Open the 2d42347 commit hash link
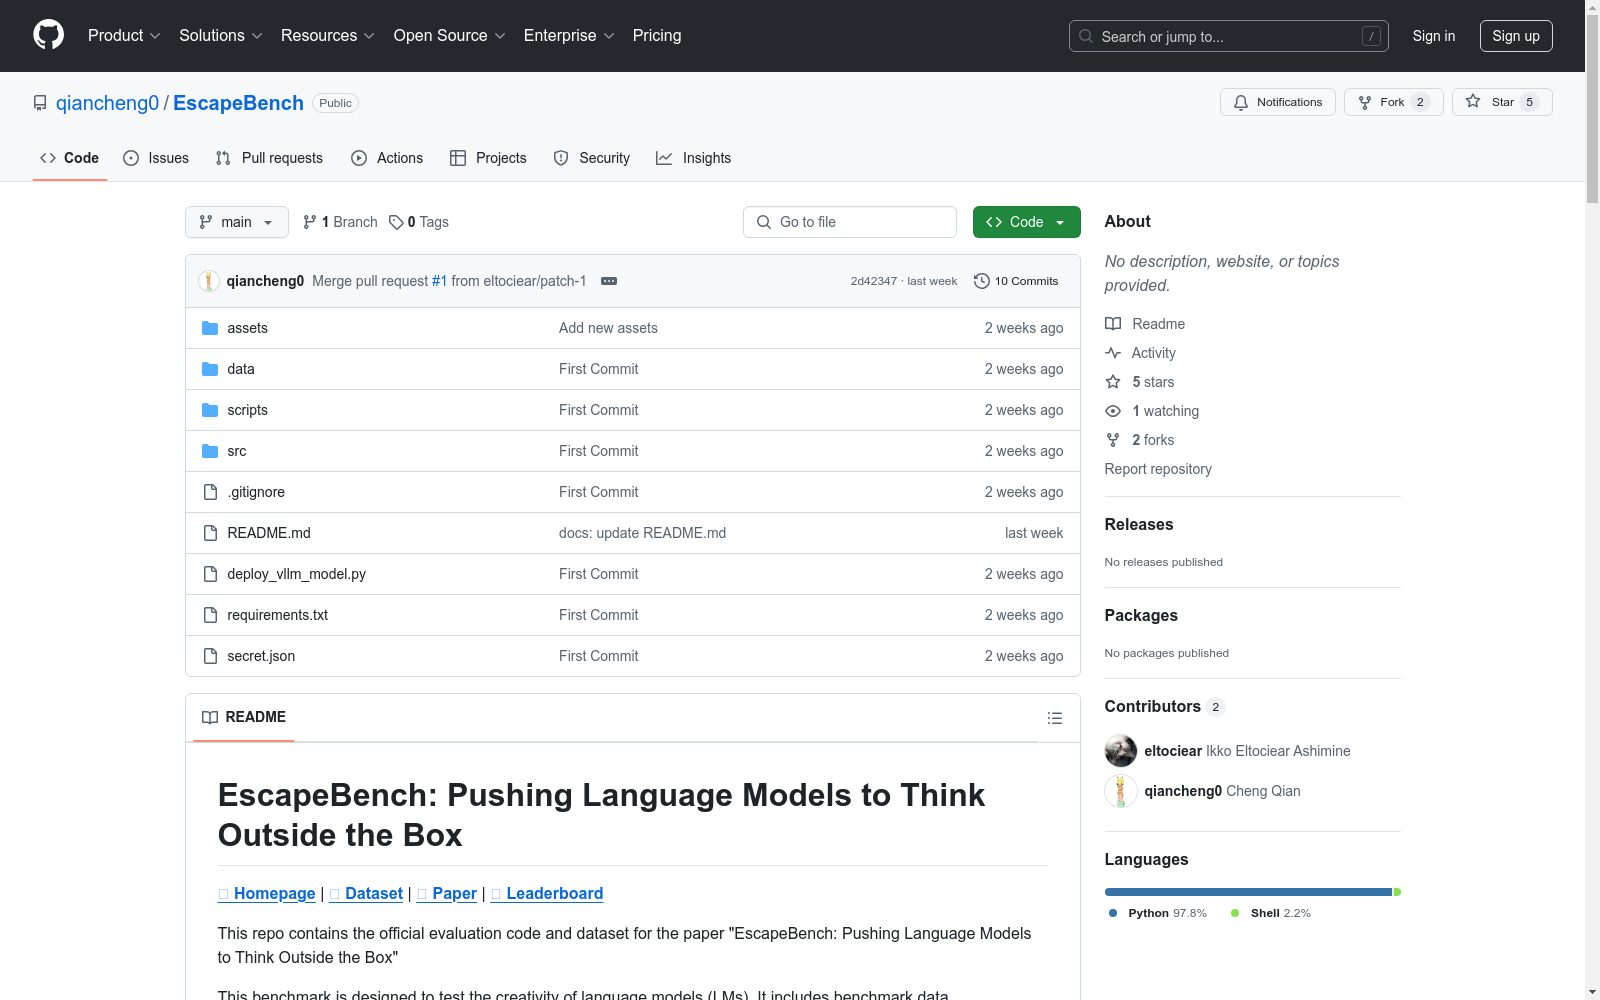The width and height of the screenshot is (1600, 1000). [x=874, y=281]
